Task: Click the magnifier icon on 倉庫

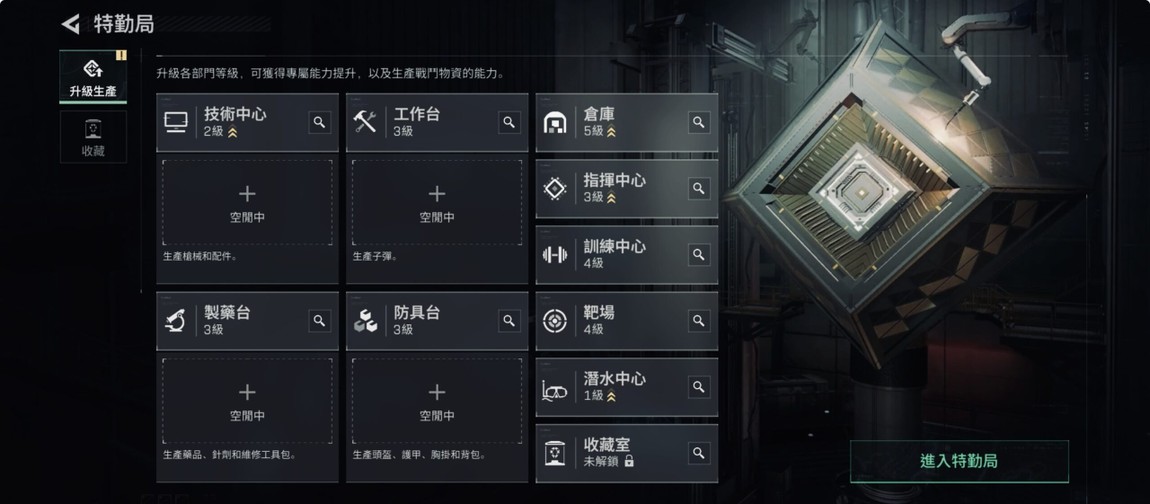Action: point(699,123)
